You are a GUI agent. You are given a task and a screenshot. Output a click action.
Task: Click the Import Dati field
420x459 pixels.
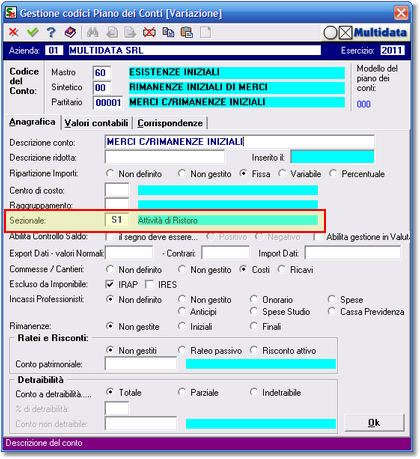[353, 253]
